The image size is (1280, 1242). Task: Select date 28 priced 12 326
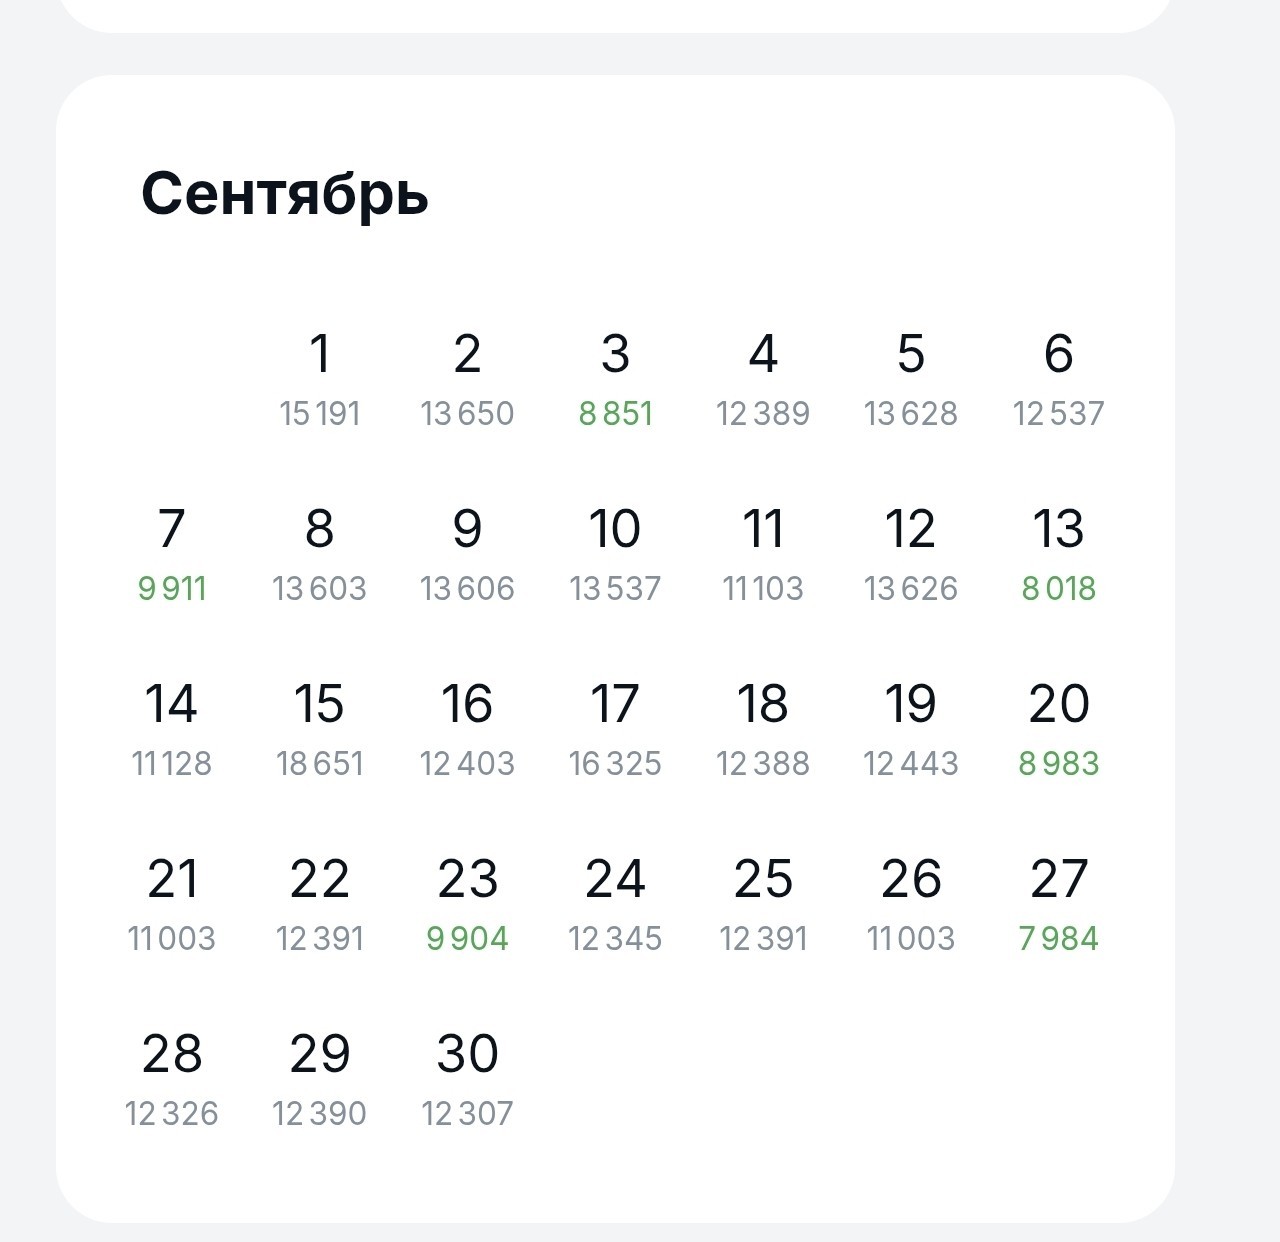[172, 1080]
